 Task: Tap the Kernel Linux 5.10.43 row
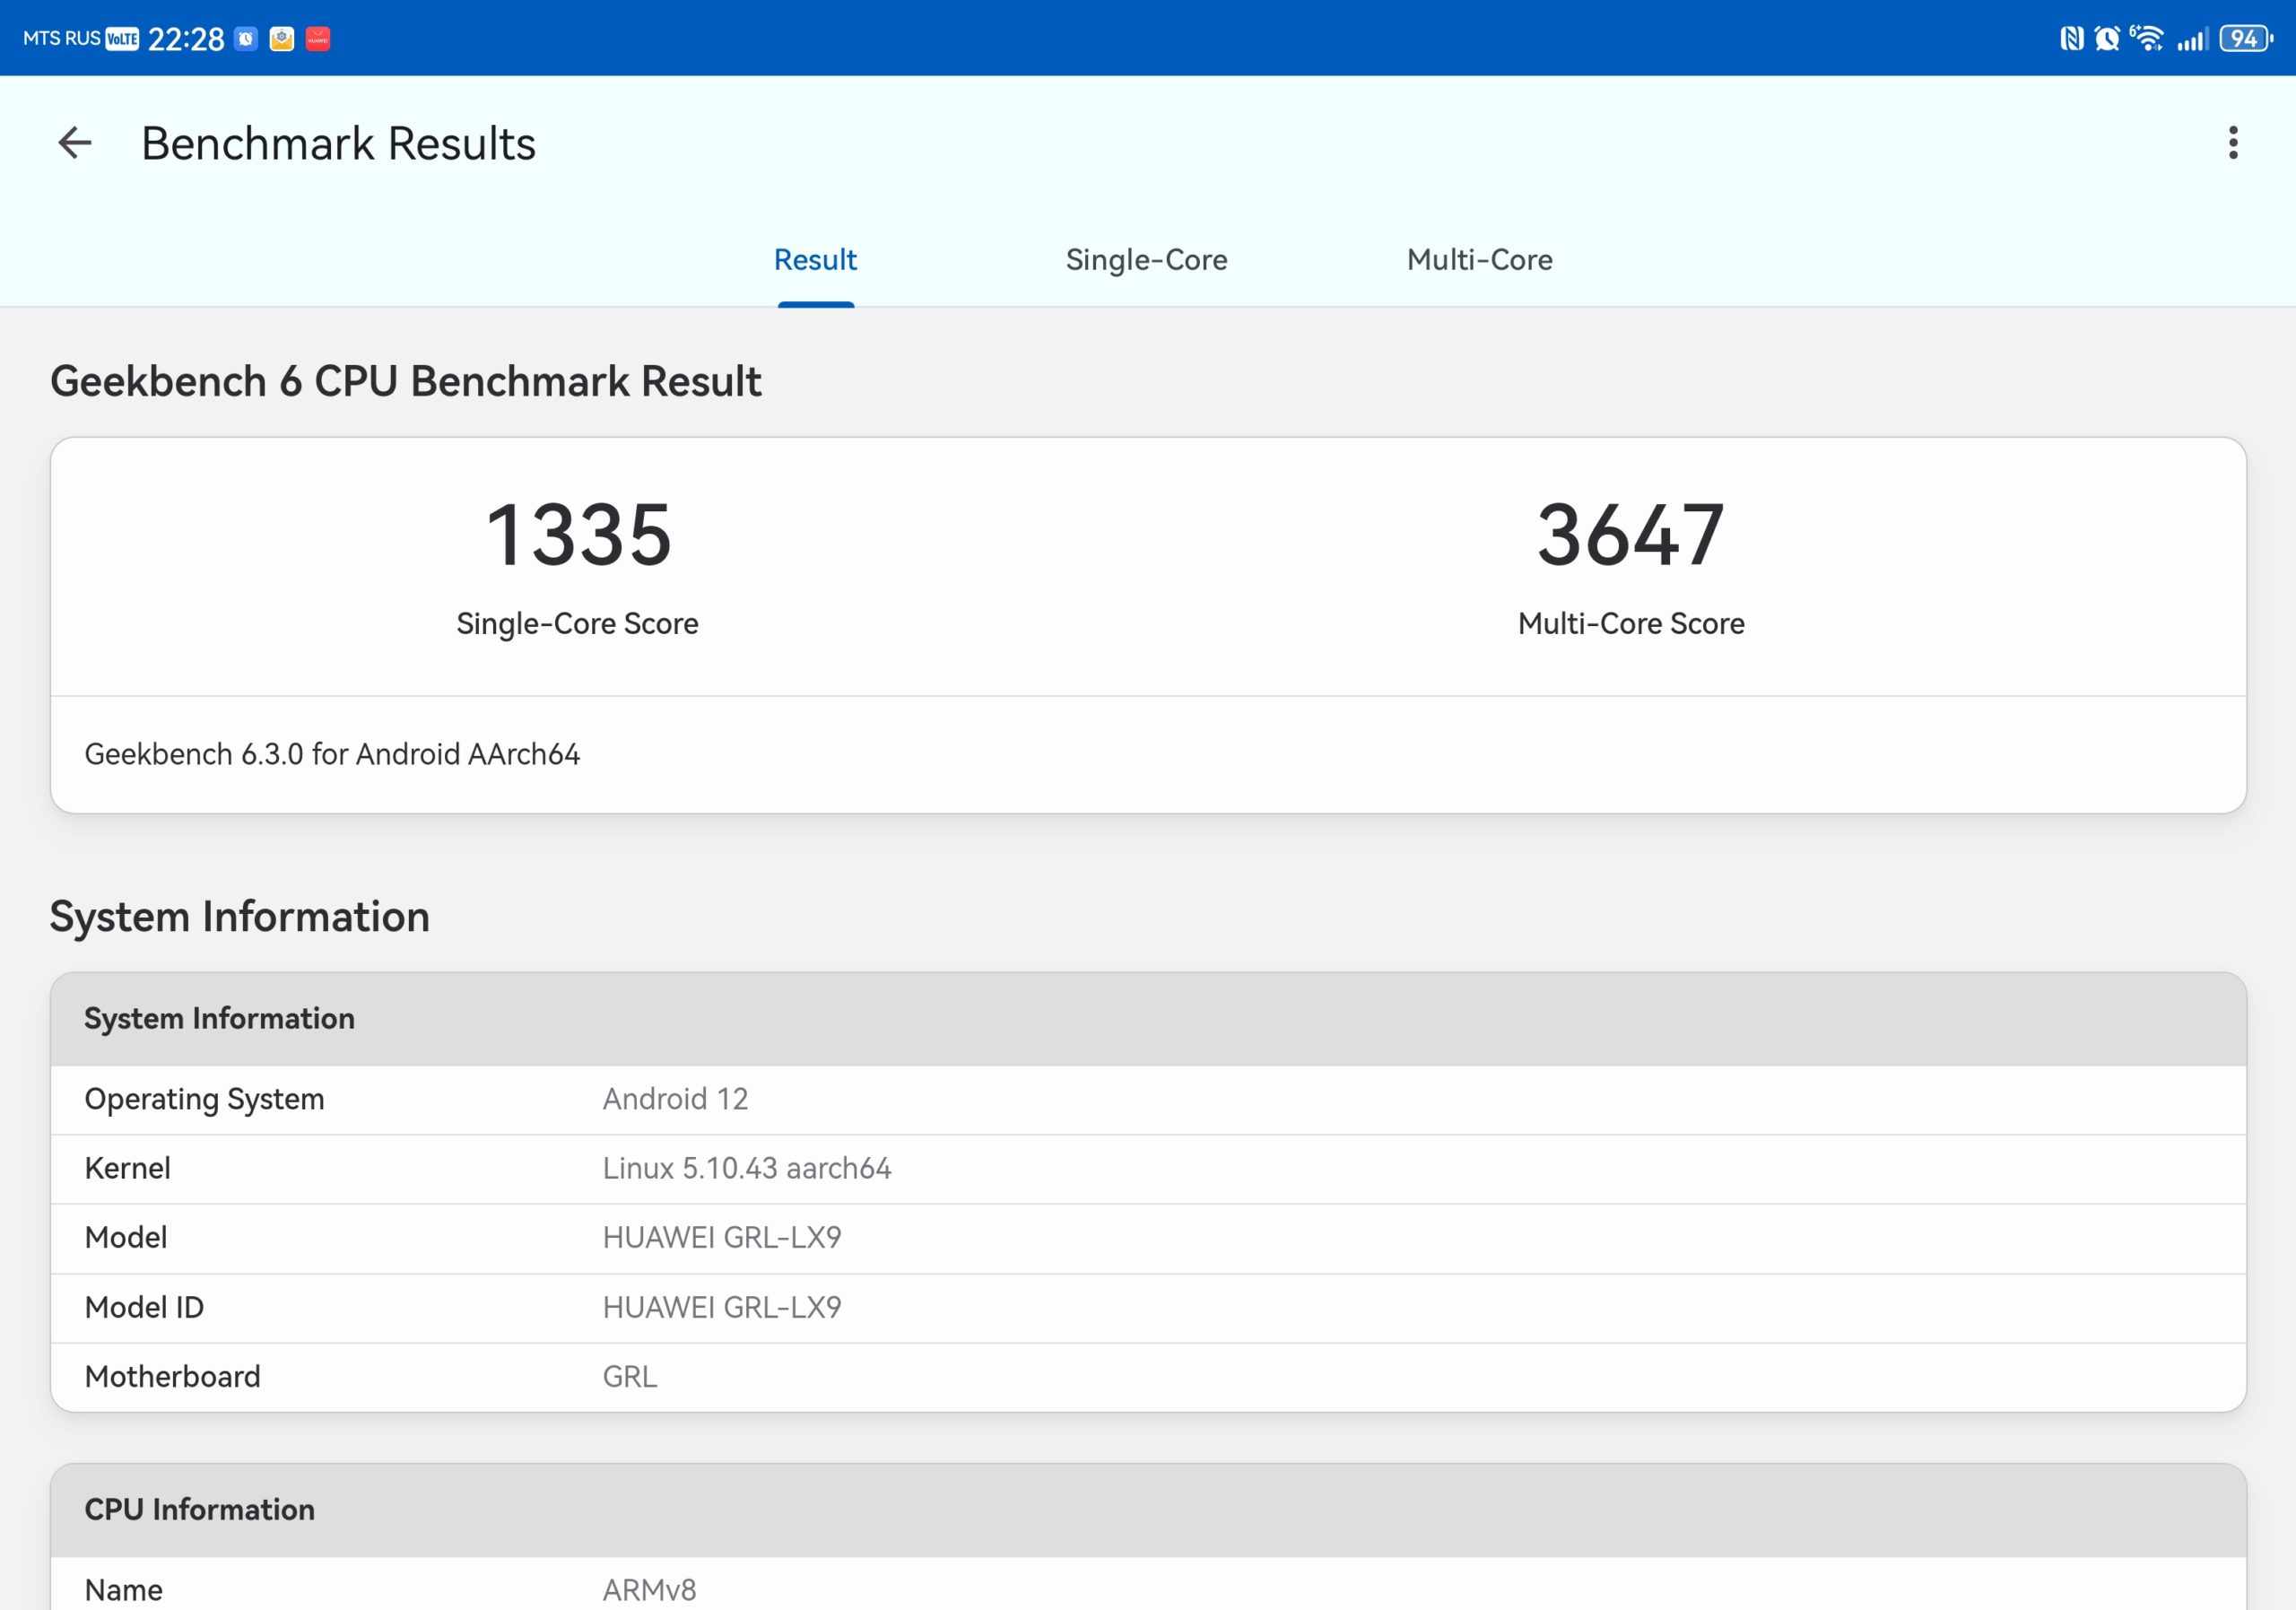click(x=1148, y=1169)
